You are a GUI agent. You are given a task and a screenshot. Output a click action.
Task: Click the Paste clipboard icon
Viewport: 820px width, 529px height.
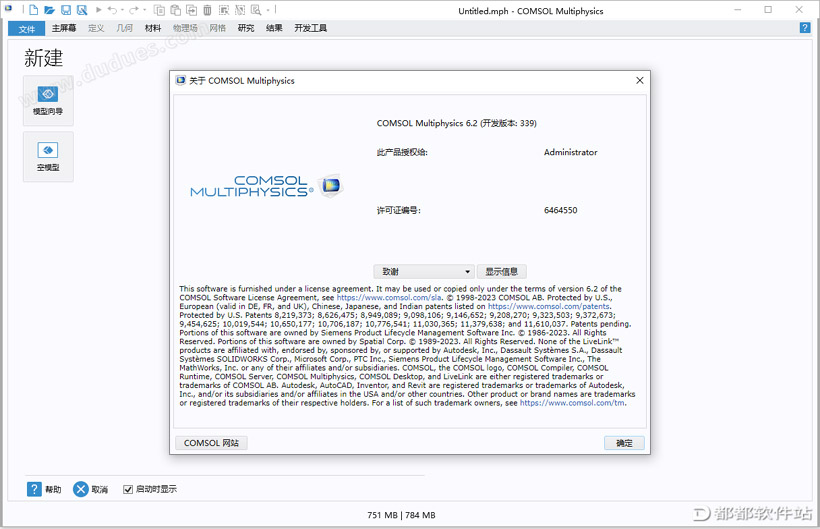point(176,10)
